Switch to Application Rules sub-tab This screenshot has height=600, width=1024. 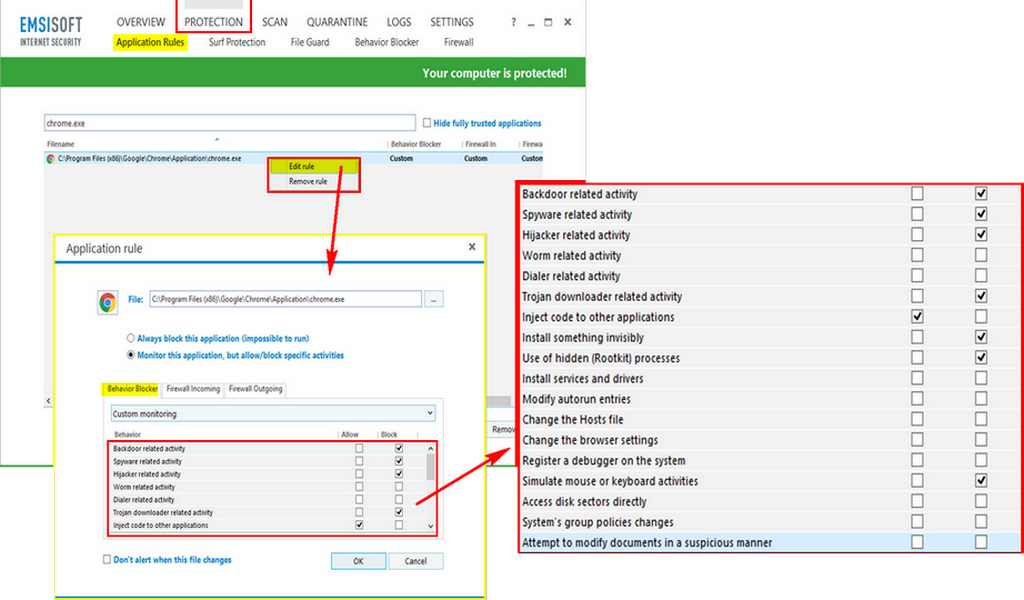[x=150, y=42]
